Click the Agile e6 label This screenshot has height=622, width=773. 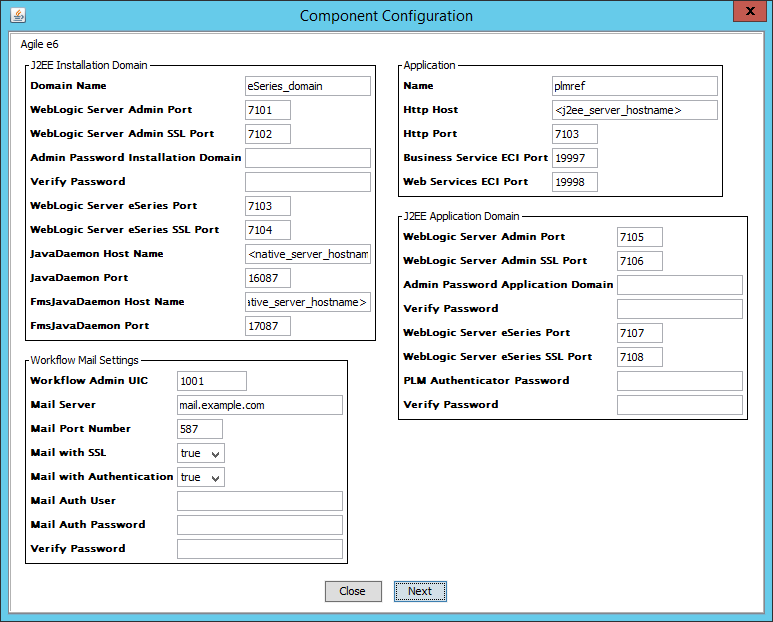39,44
